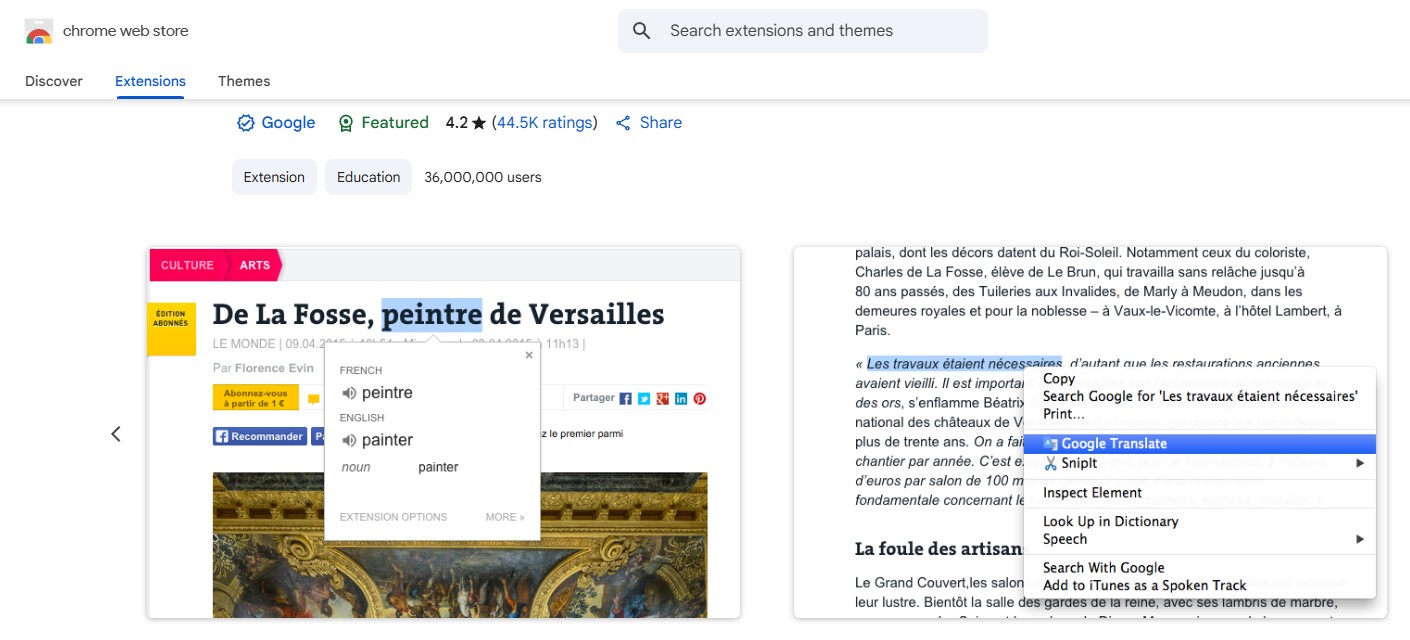Click the Featured badge icon
The image size is (1410, 640).
click(x=346, y=123)
